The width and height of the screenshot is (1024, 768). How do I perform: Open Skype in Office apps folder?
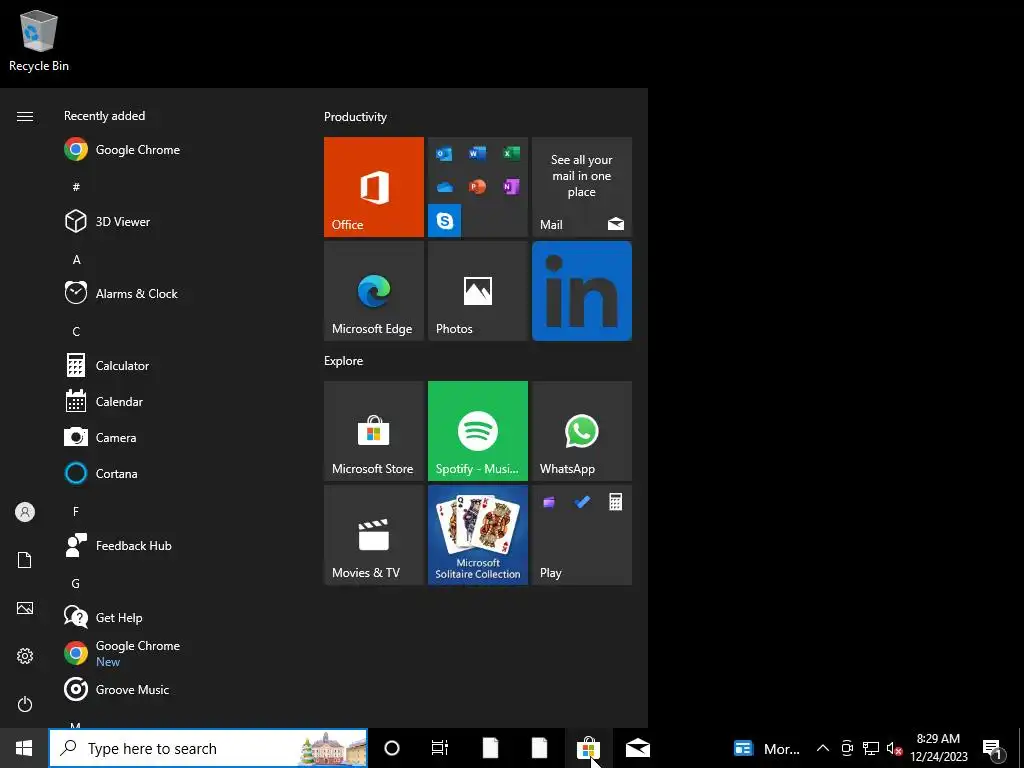[x=445, y=221]
